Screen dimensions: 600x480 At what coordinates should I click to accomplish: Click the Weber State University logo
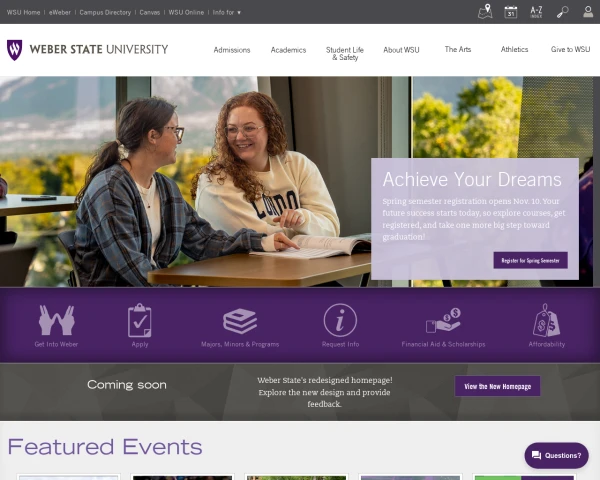point(88,50)
